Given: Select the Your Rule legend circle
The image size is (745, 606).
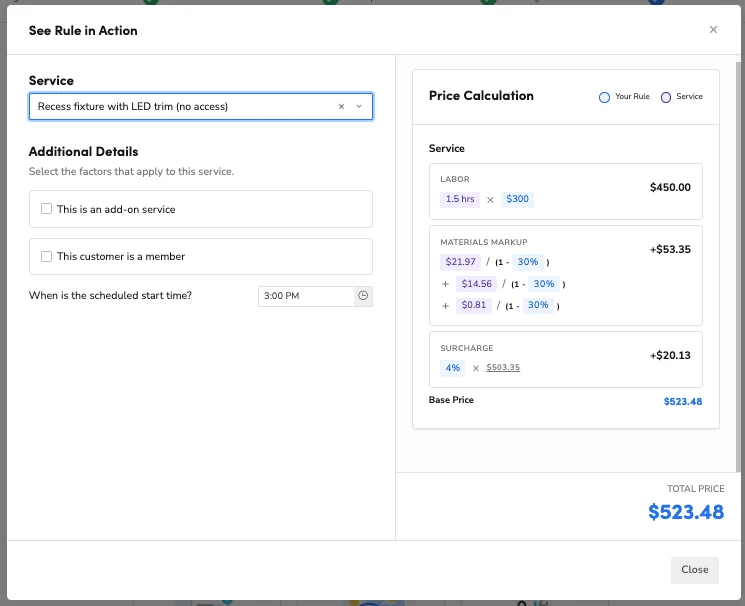Looking at the screenshot, I should (x=604, y=97).
